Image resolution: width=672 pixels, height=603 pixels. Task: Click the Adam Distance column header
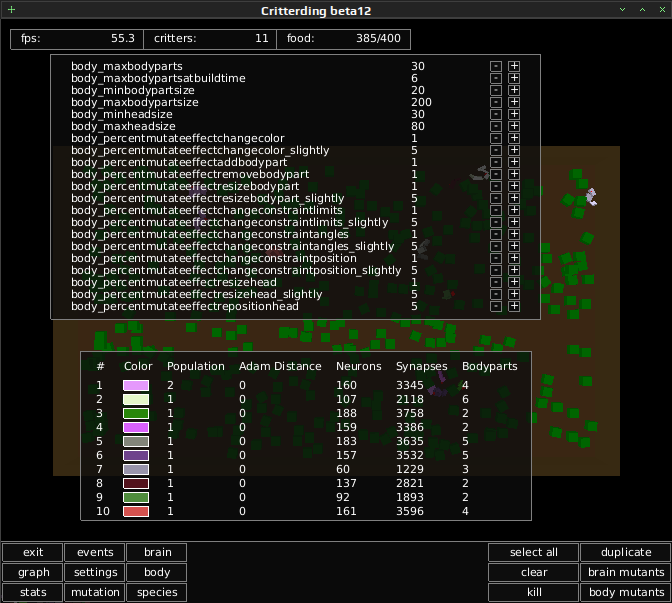[x=280, y=366]
